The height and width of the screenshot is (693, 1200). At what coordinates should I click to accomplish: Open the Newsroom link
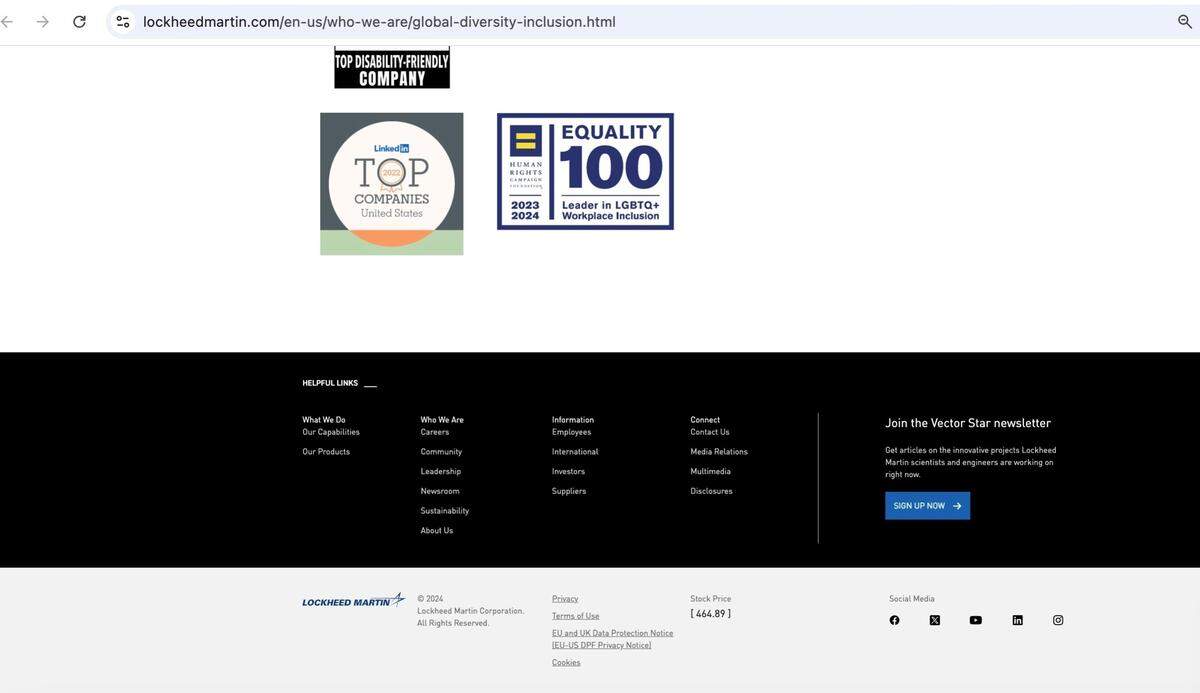(x=440, y=491)
